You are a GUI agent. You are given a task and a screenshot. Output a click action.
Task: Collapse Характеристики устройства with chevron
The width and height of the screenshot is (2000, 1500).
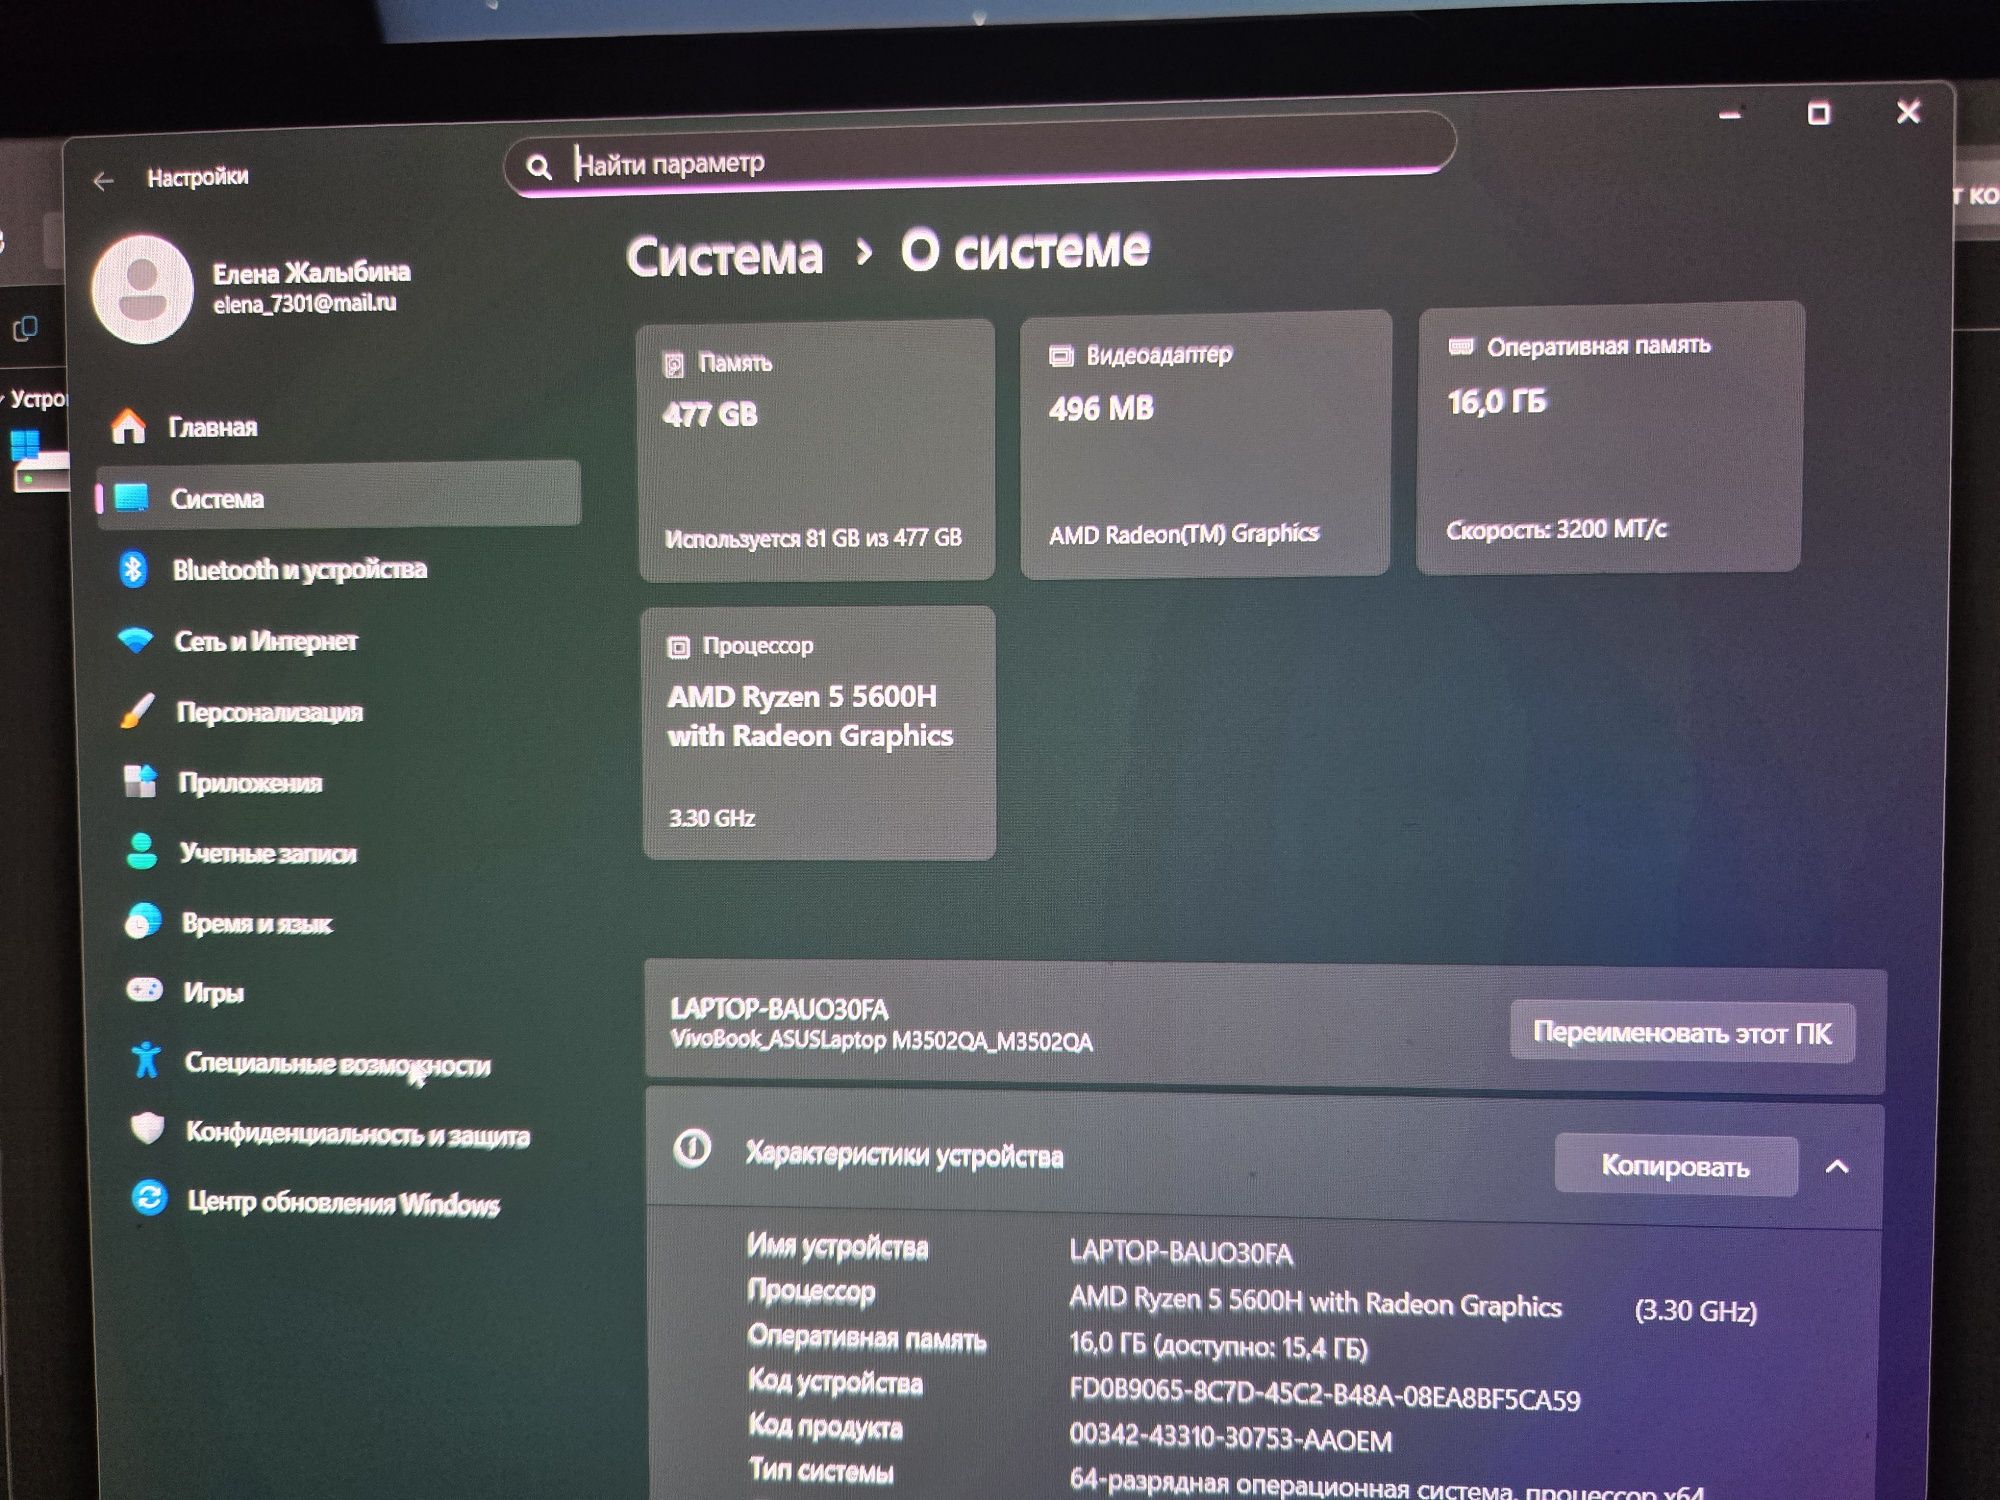[1837, 1167]
